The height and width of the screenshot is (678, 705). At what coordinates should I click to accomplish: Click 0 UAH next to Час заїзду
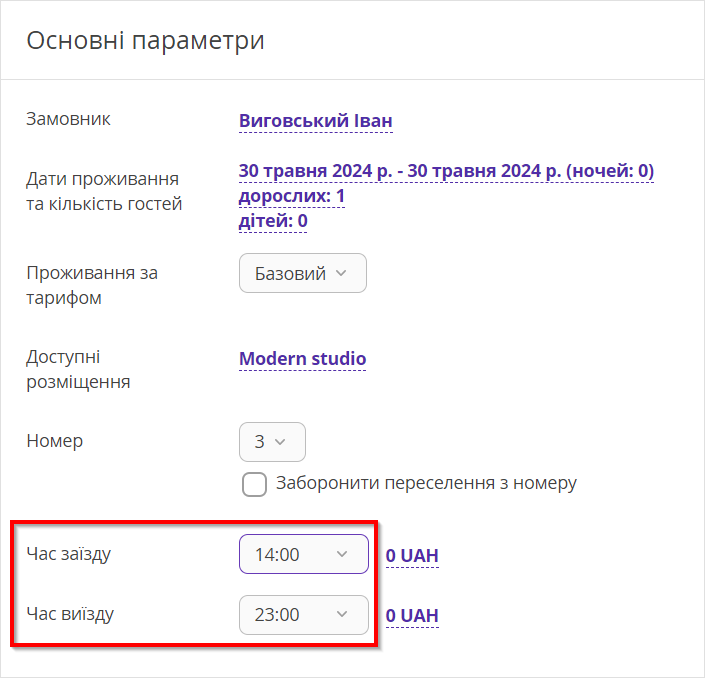[x=412, y=556]
